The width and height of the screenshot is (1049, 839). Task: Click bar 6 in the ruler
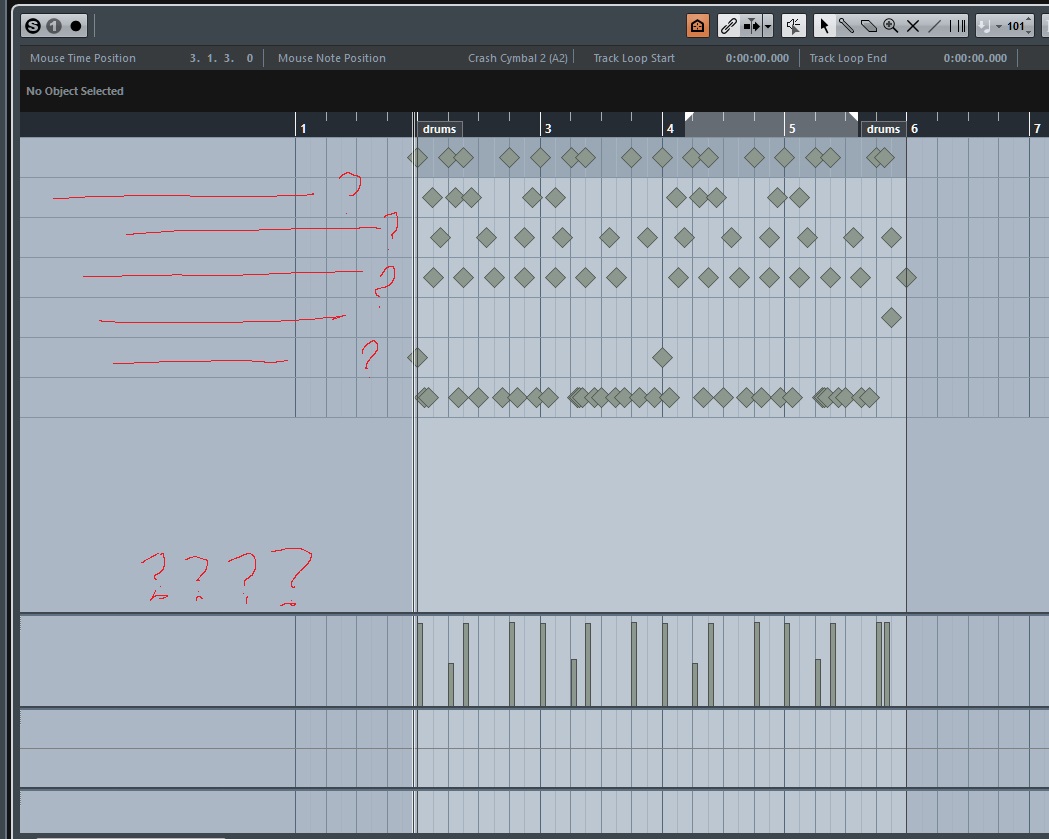pos(915,128)
